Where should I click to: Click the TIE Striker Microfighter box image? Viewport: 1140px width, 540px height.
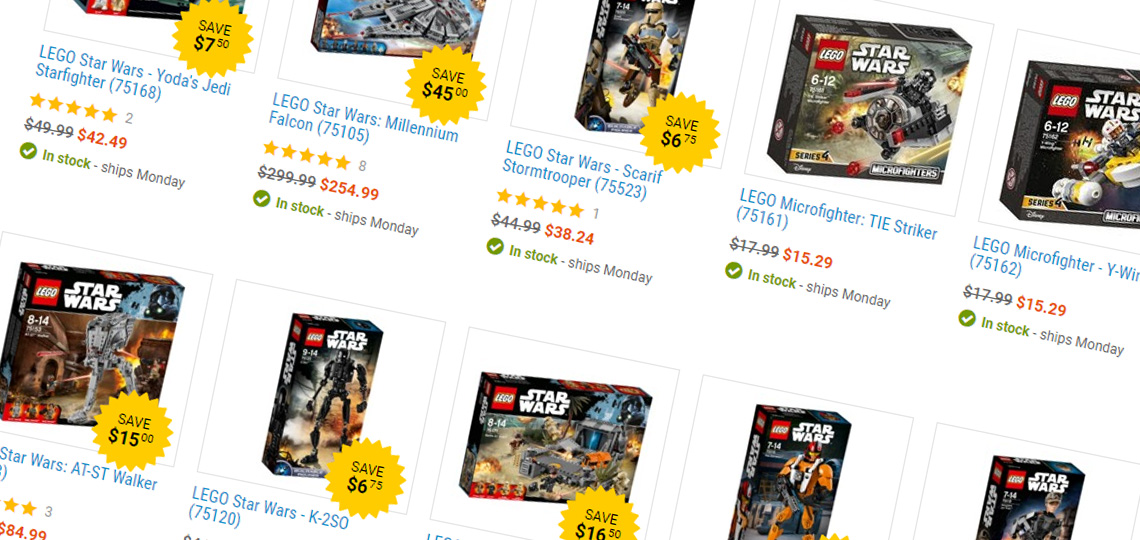tap(867, 100)
